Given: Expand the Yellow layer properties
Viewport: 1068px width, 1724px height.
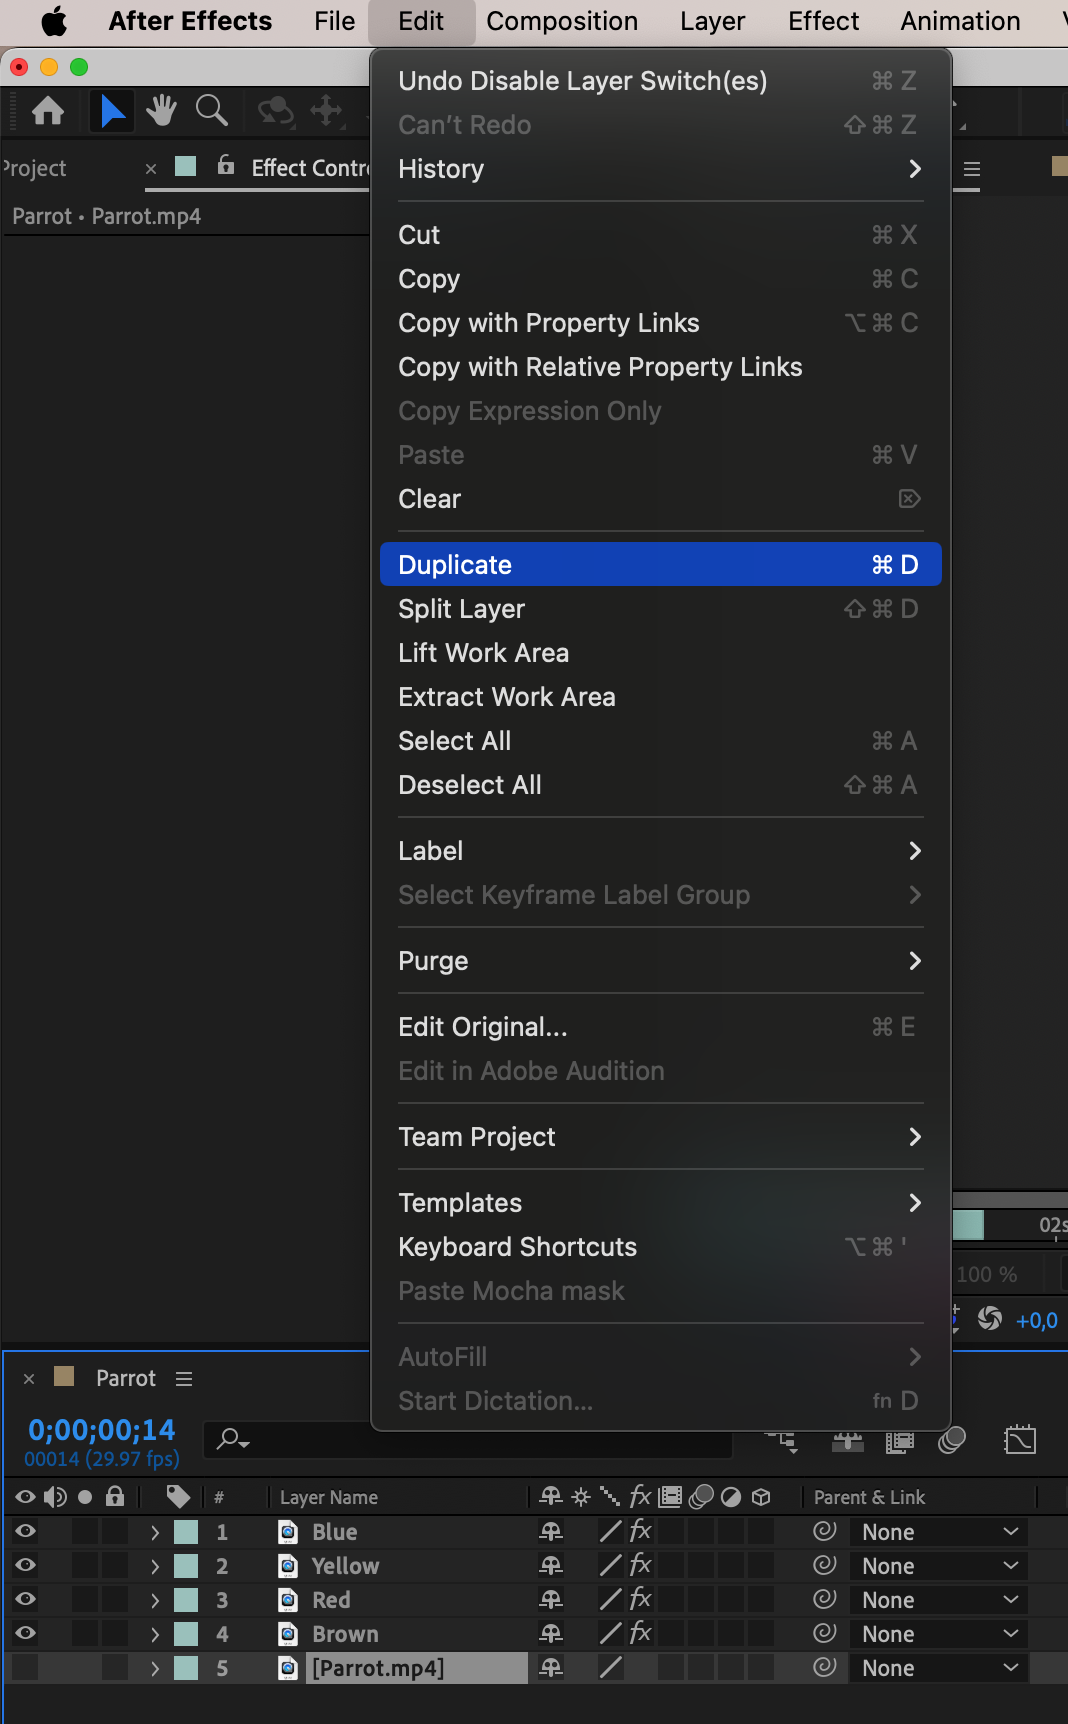Looking at the screenshot, I should tap(155, 1565).
